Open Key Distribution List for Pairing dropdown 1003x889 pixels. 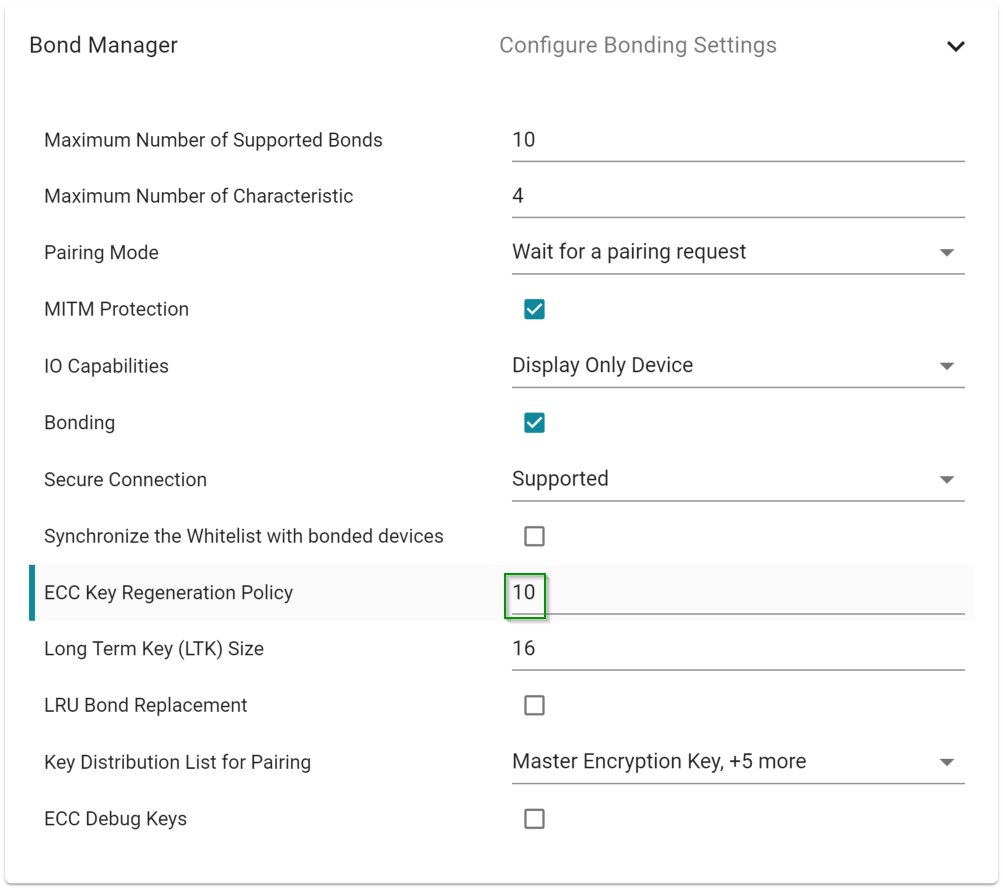tap(946, 763)
